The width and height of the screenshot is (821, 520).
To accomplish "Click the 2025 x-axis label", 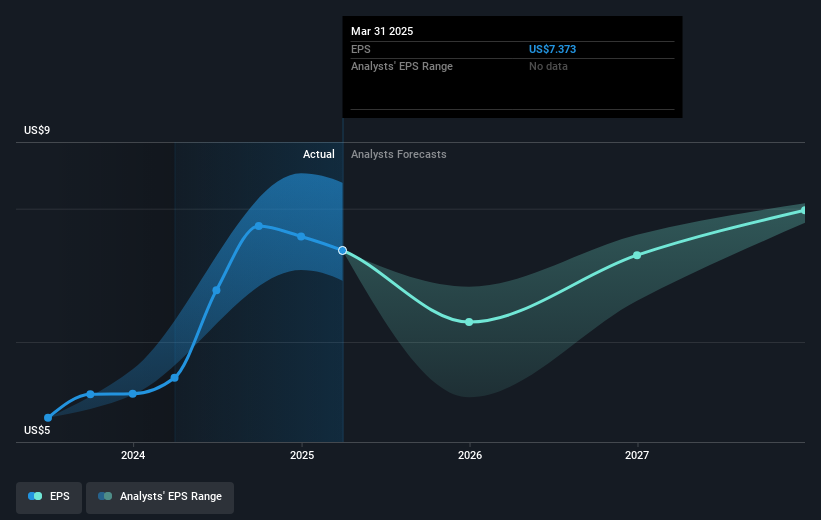I will (302, 455).
